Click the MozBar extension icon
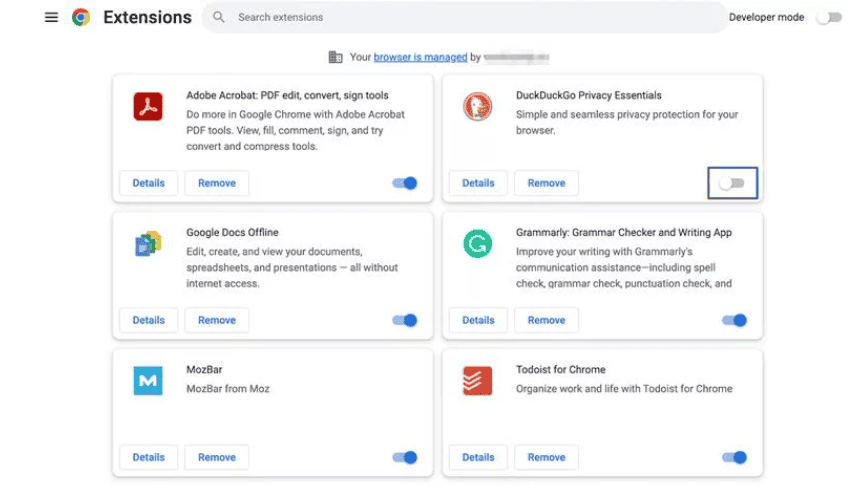849x486 pixels. 148,380
